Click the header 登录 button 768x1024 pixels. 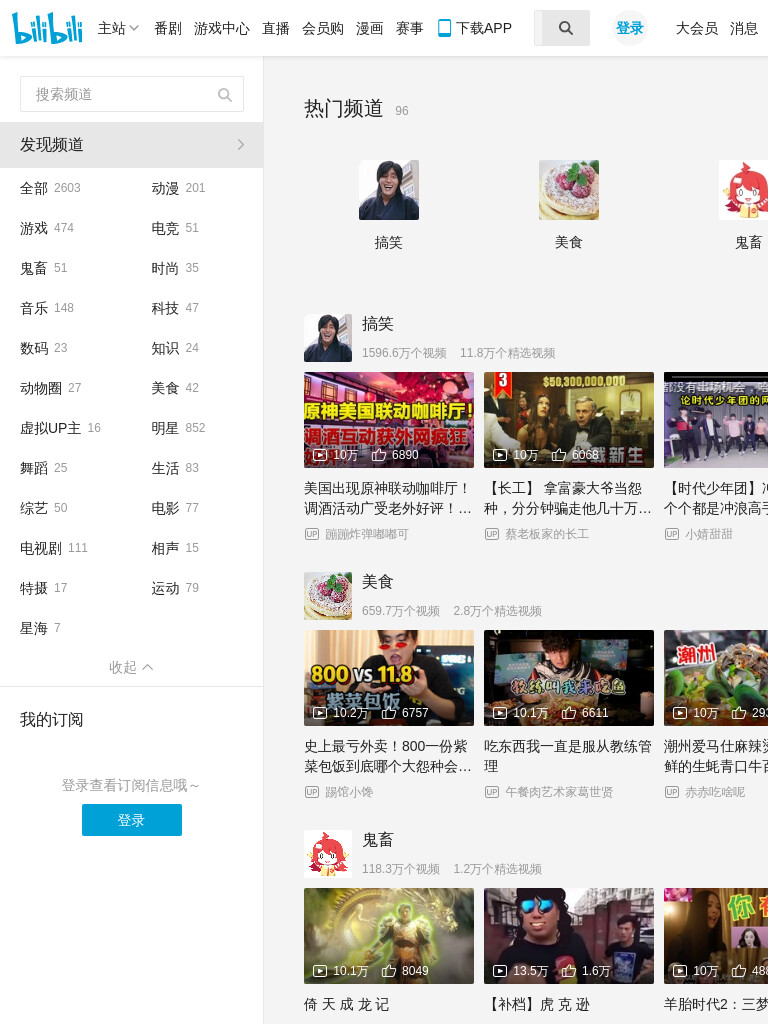click(x=630, y=28)
